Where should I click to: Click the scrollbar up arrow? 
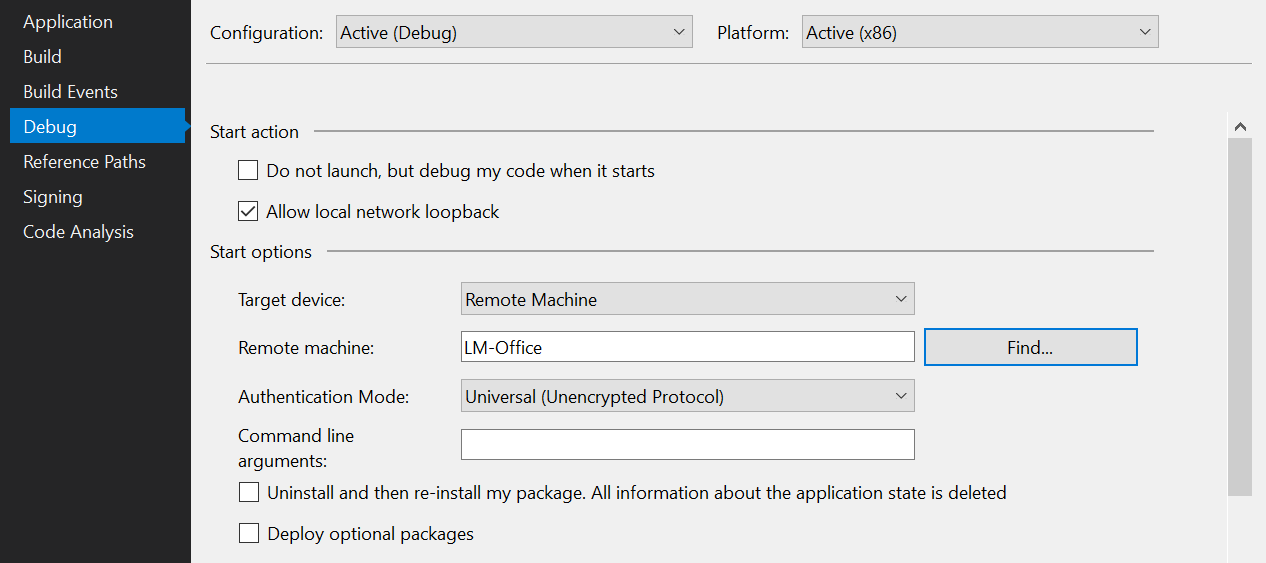pyautogui.click(x=1240, y=127)
